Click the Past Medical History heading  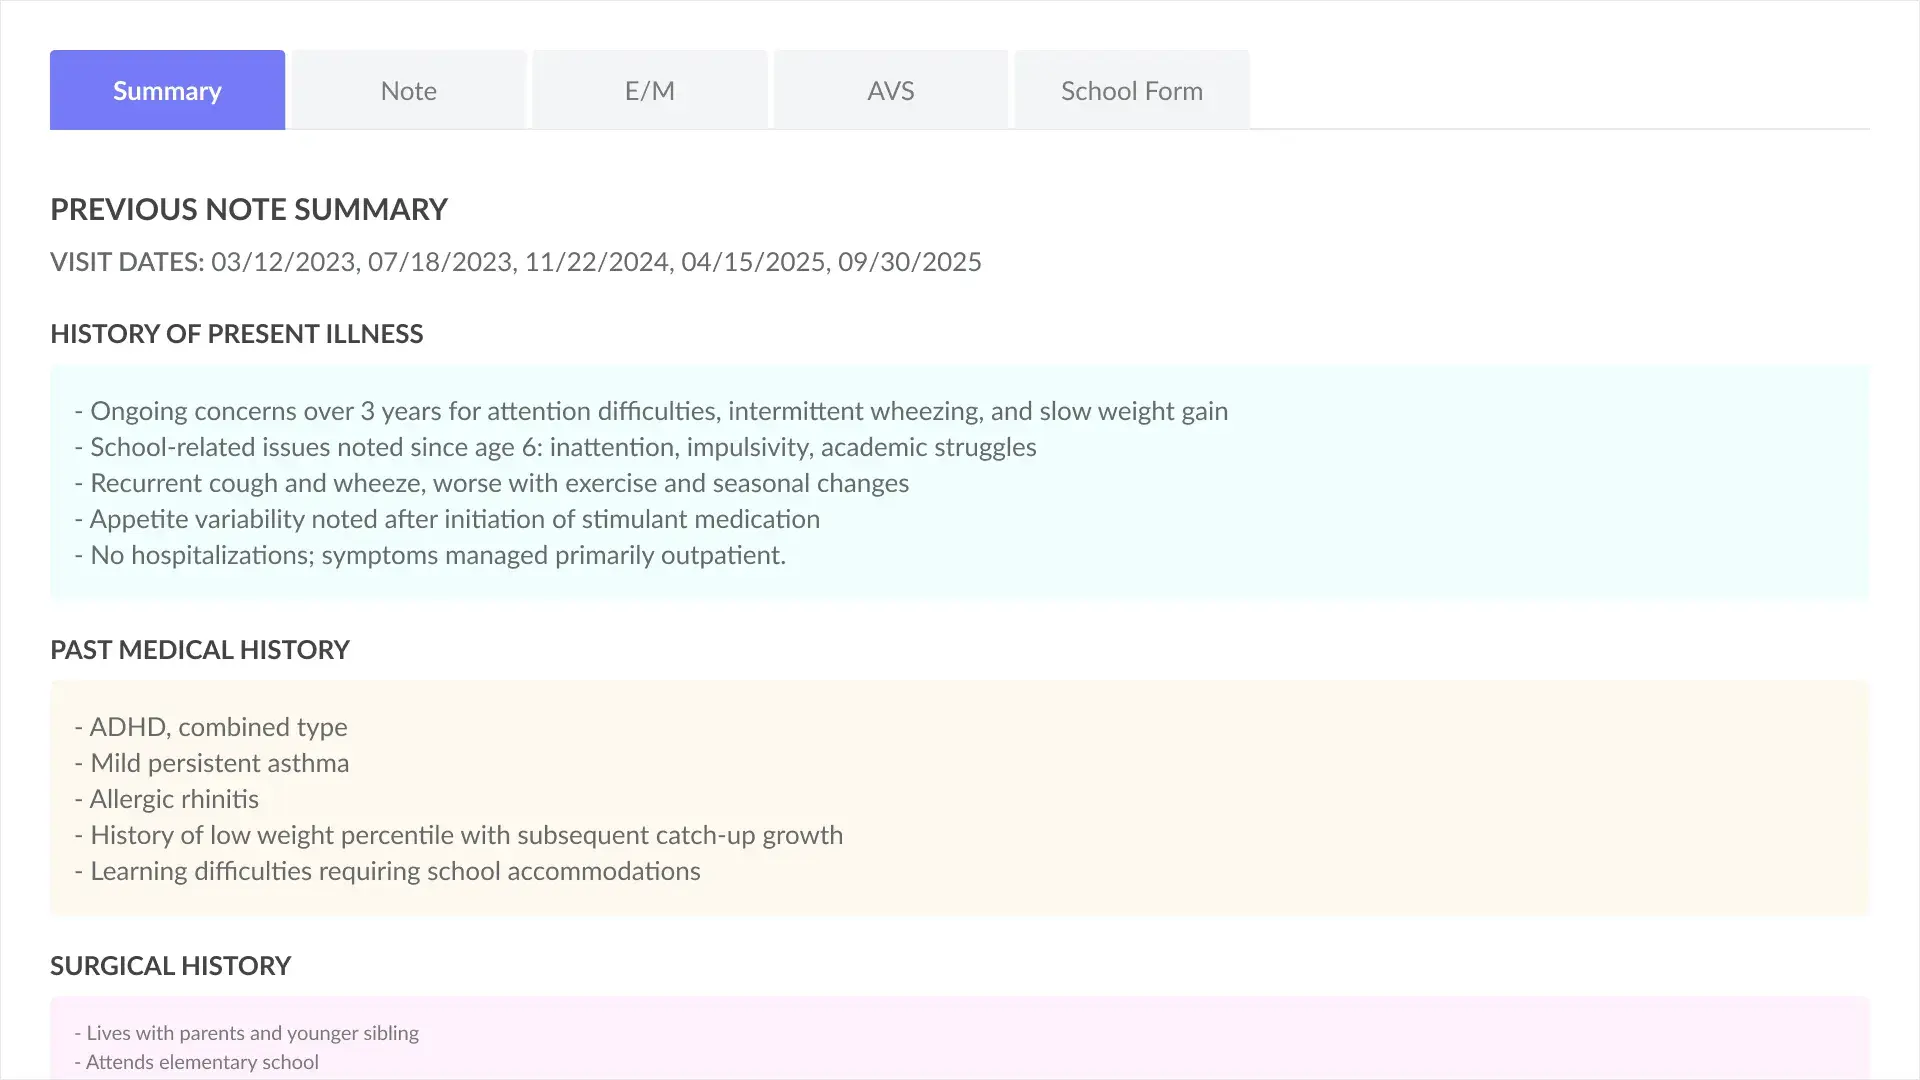199,650
